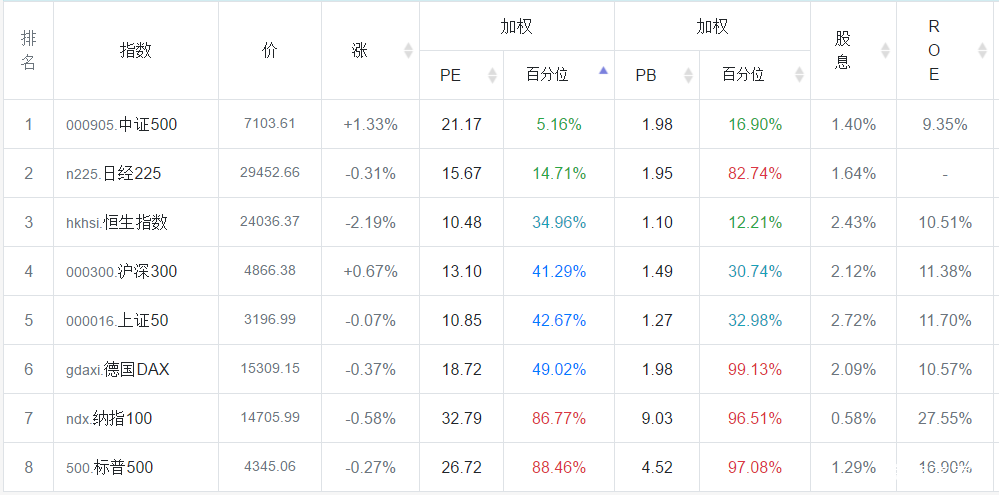Click PE value 21.17
Image resolution: width=999 pixels, height=495 pixels.
coord(461,124)
